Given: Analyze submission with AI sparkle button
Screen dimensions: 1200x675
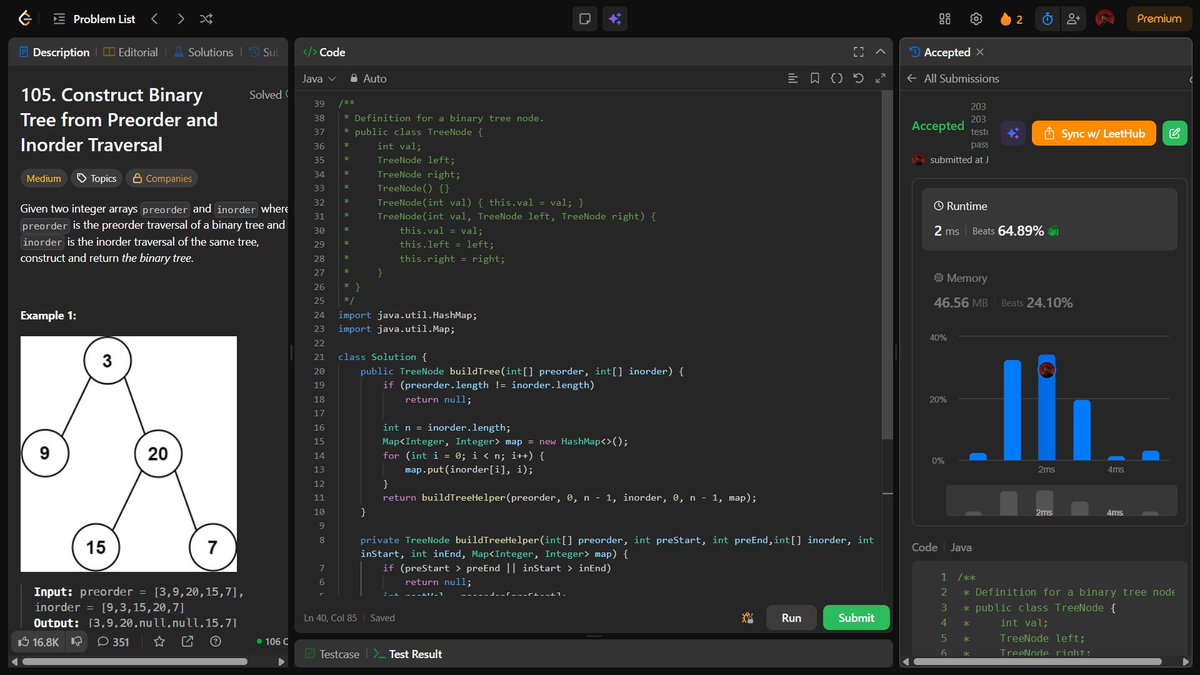Looking at the screenshot, I should [x=1012, y=133].
